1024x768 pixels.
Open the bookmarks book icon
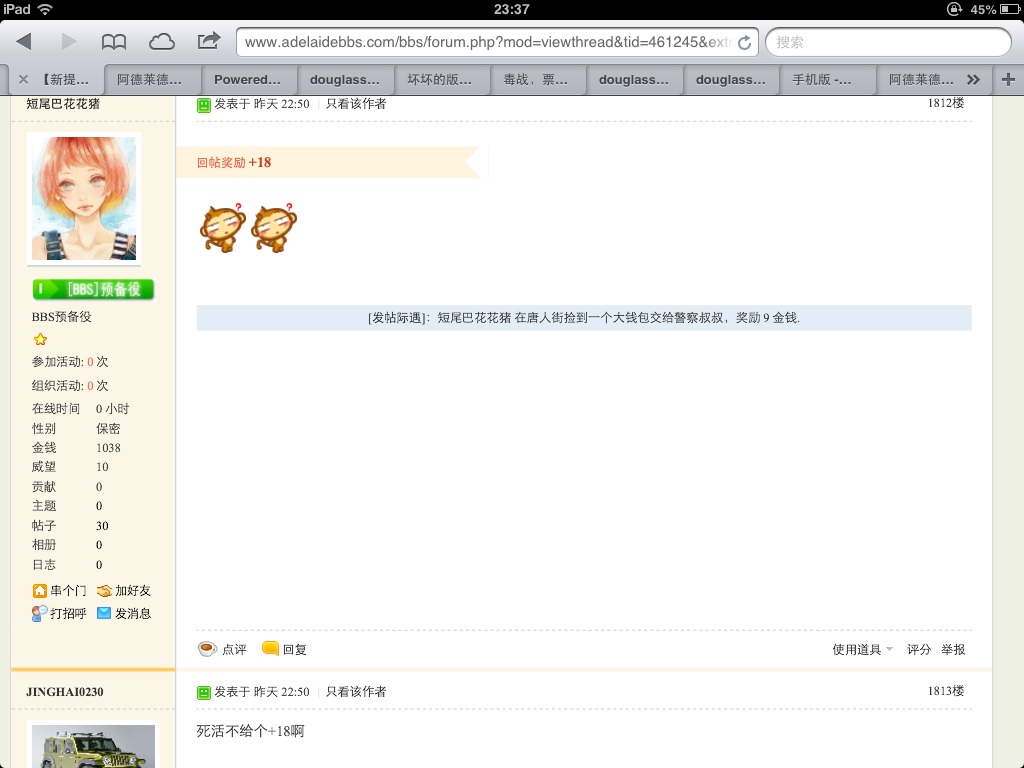[x=114, y=42]
